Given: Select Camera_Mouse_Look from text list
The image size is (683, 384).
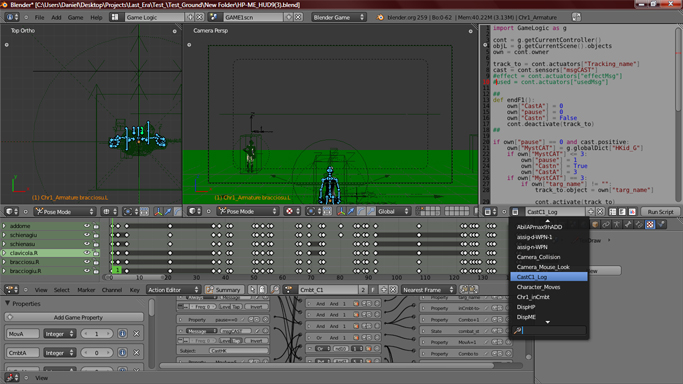Looking at the screenshot, I should click(548, 267).
